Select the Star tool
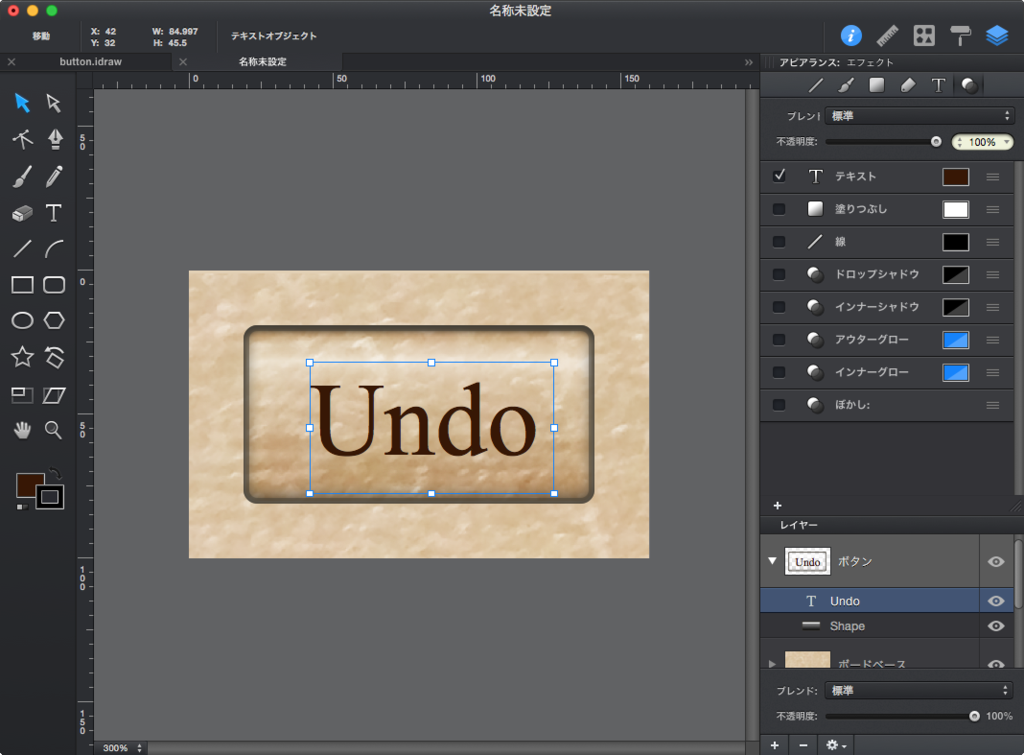The width and height of the screenshot is (1024, 755). pos(22,357)
